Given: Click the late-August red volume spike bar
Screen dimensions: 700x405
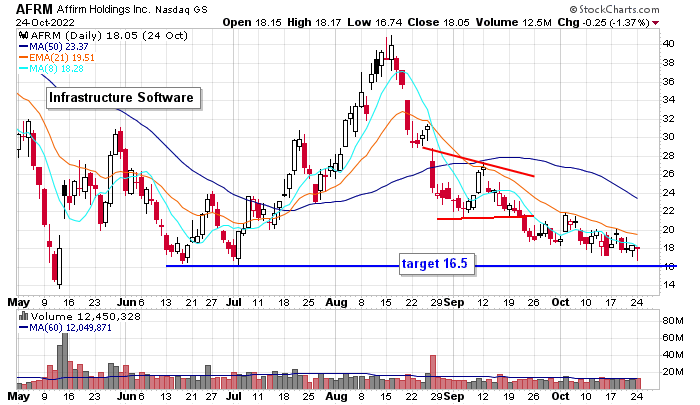Looking at the screenshot, I should 432,372.
